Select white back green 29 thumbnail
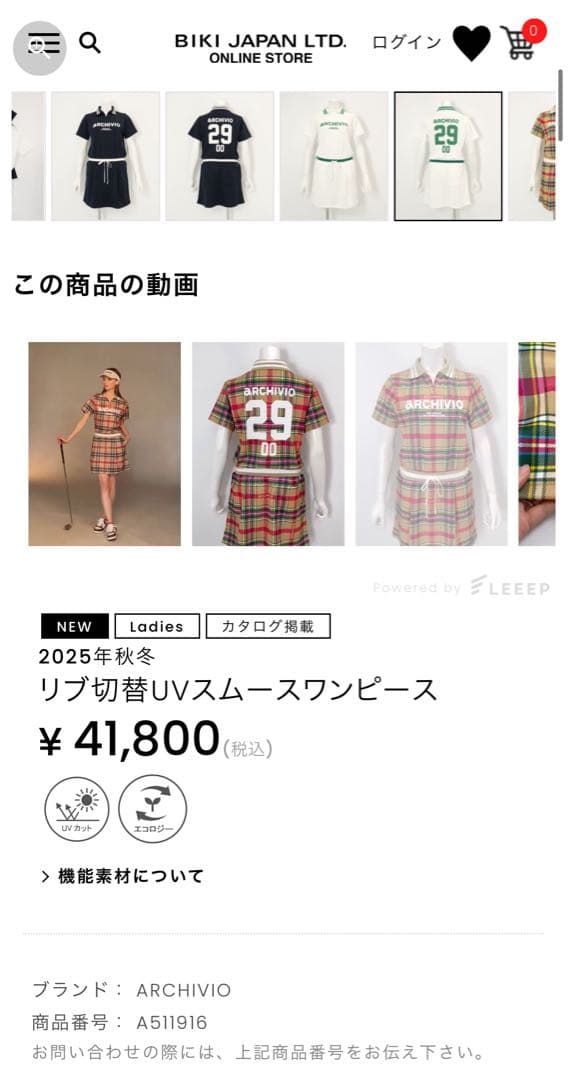 (x=448, y=156)
